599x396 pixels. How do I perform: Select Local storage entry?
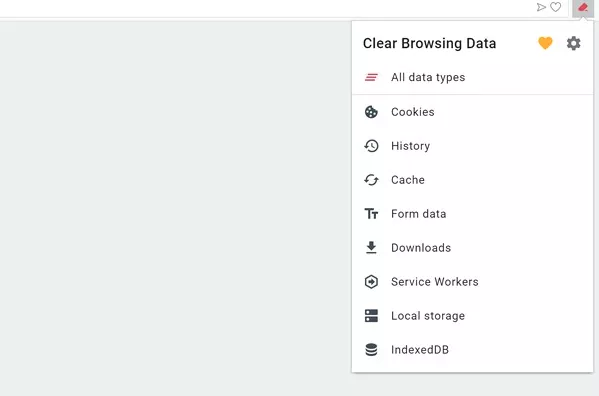(x=473, y=316)
